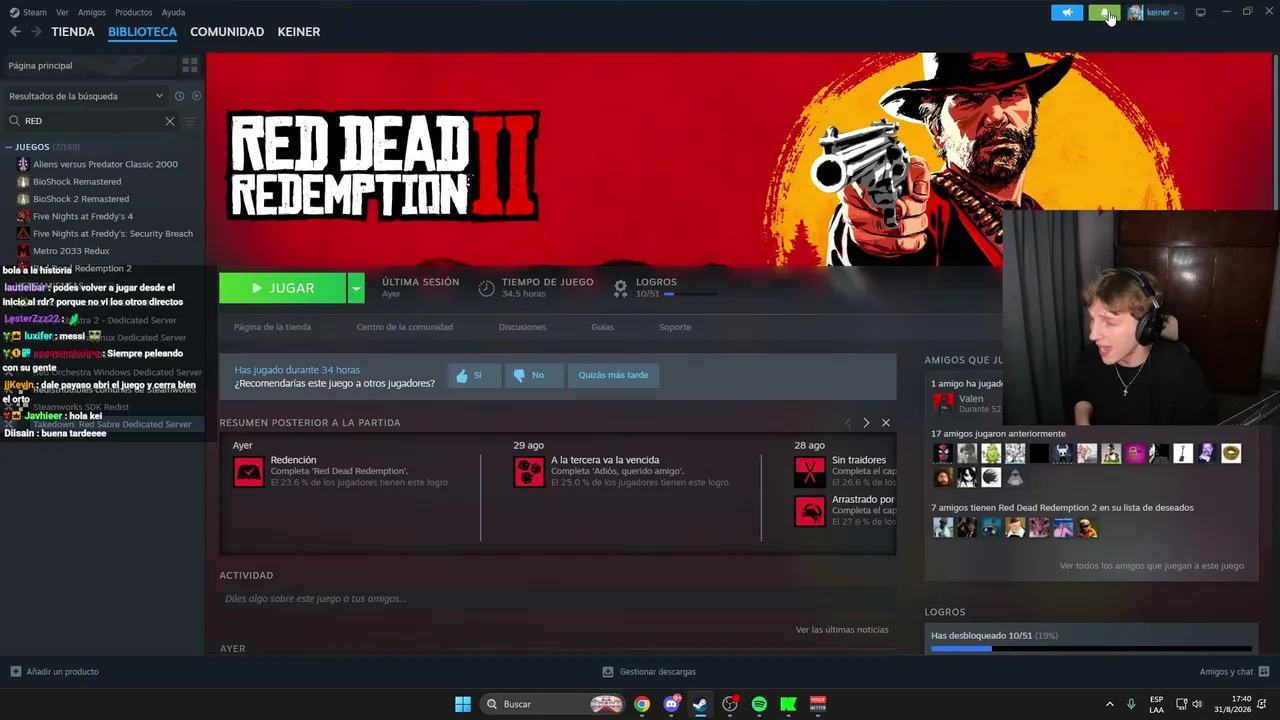The height and width of the screenshot is (720, 1280).
Task: Click Ver las últimas noticias
Action: (x=842, y=630)
